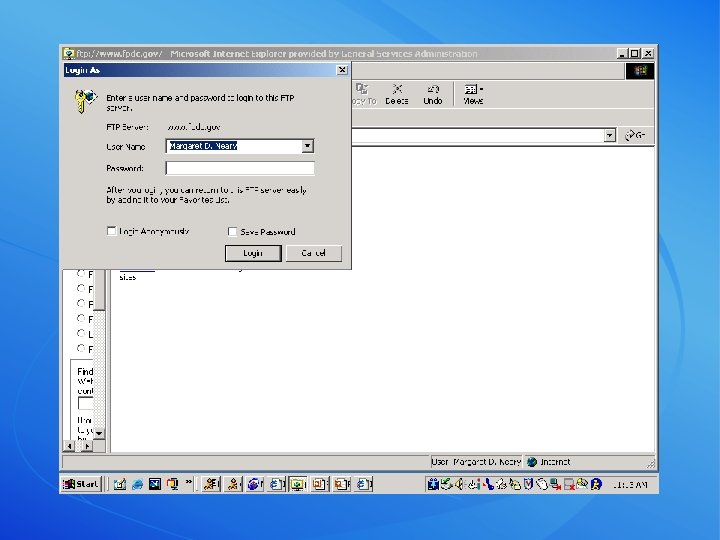Click the side panel vertical scrollbar thumb
This screenshot has width=720, height=540.
99,290
